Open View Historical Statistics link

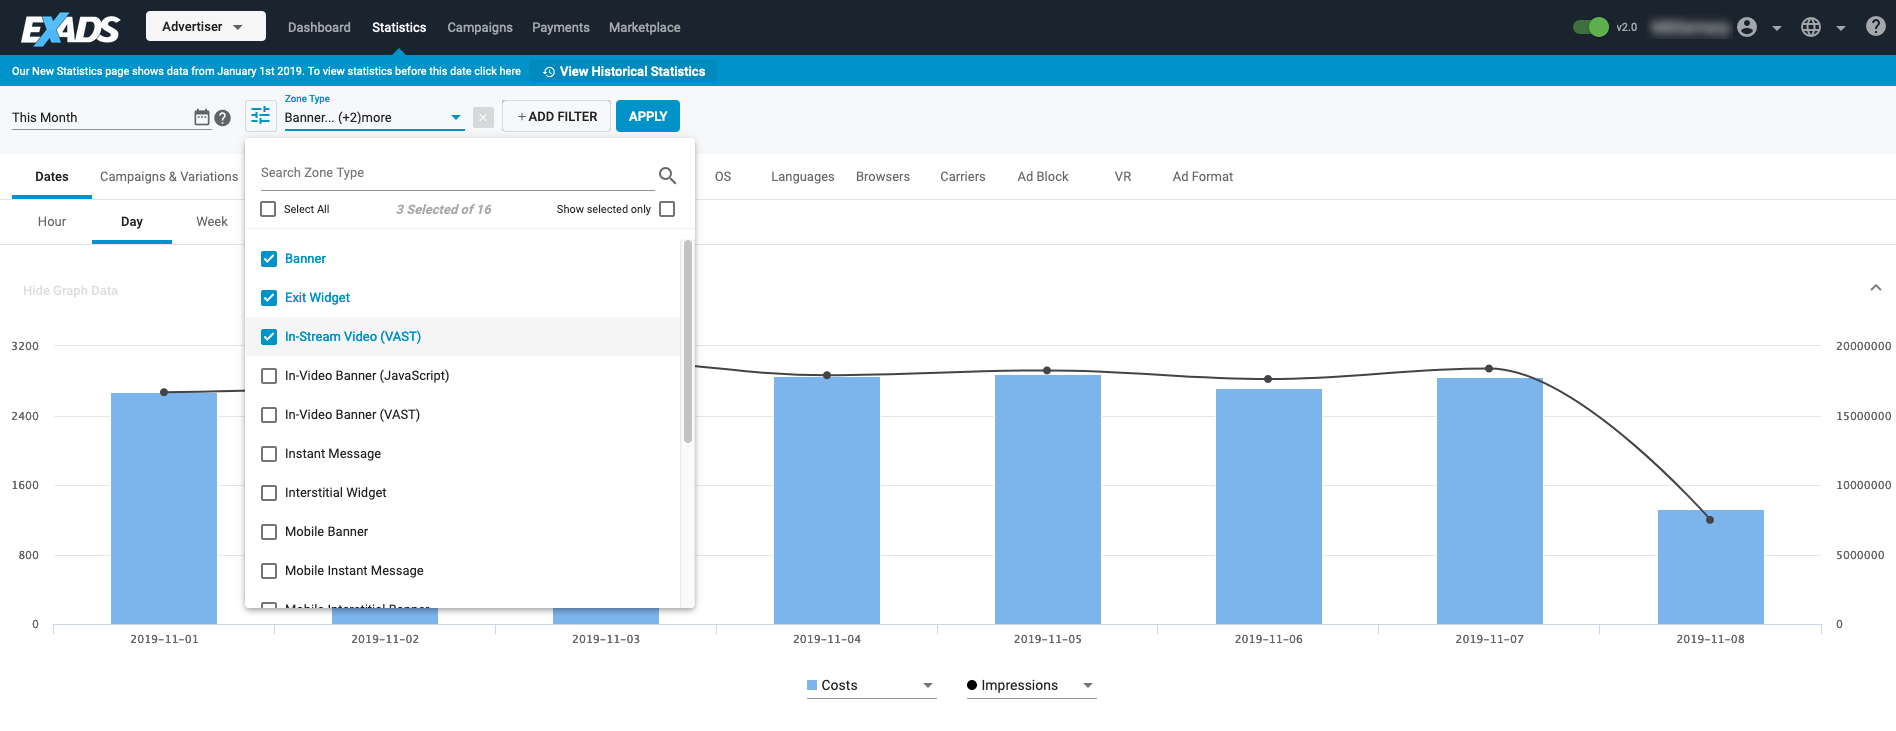click(624, 71)
